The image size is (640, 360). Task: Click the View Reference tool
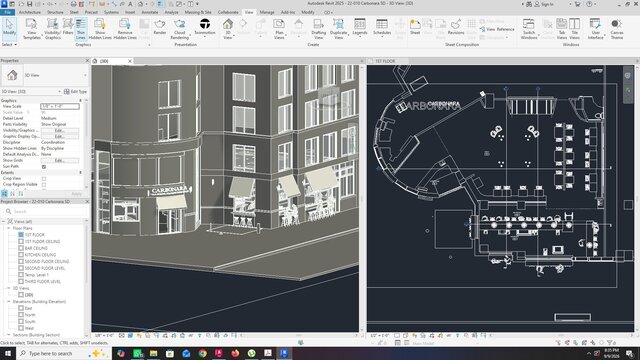497,29
